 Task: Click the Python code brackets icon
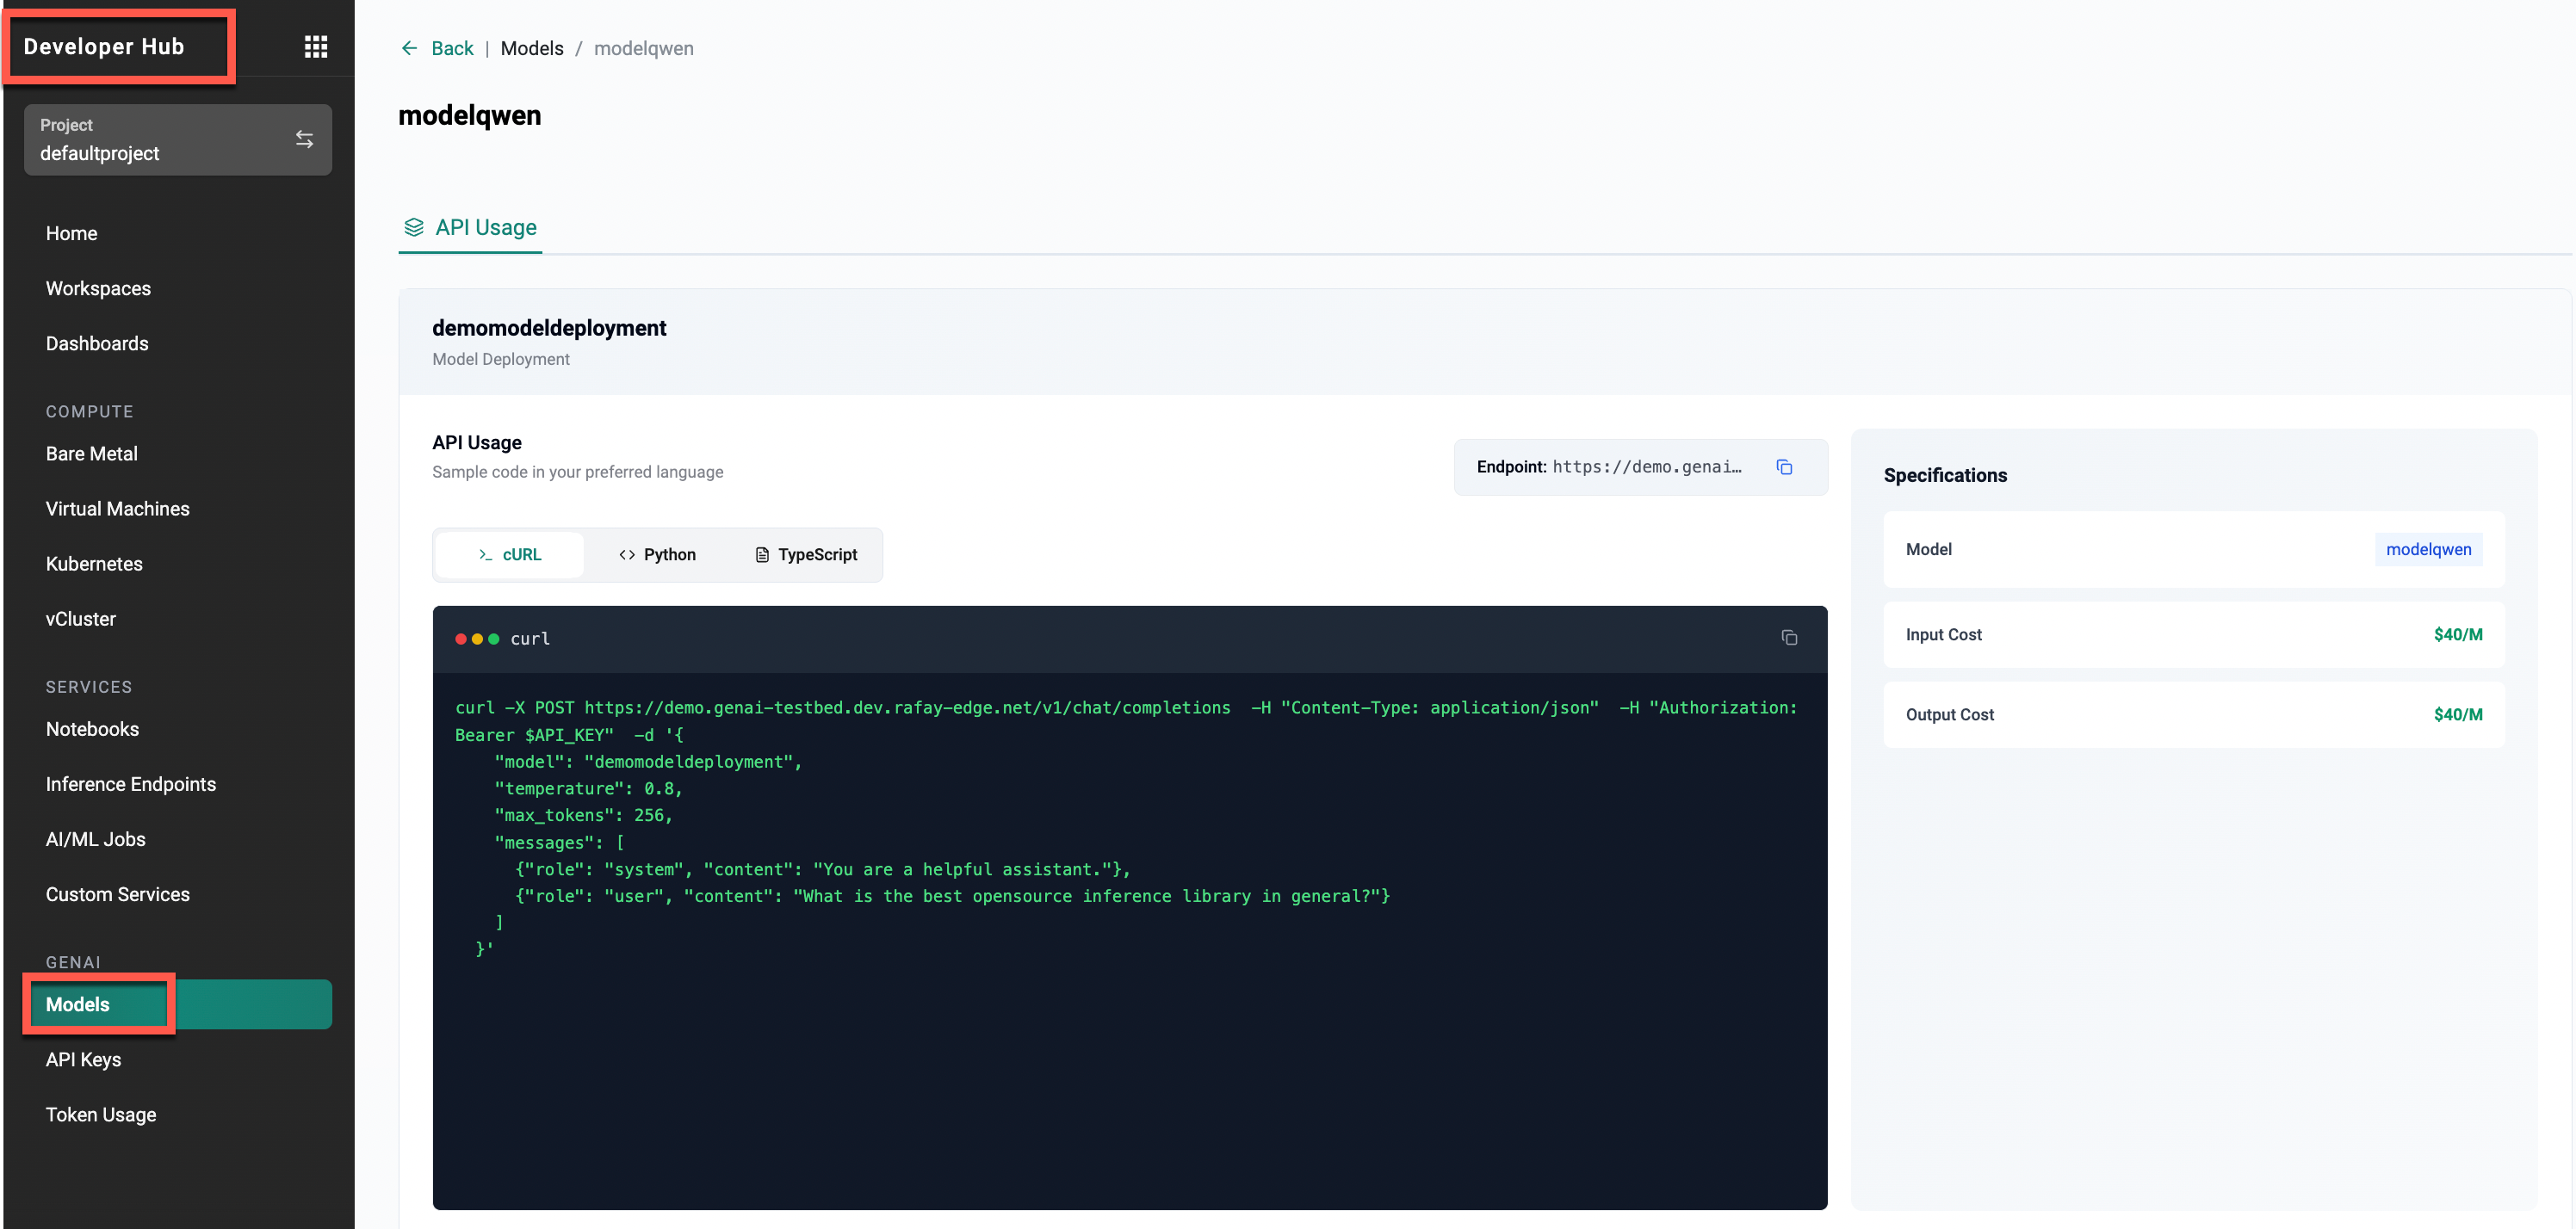click(x=627, y=555)
